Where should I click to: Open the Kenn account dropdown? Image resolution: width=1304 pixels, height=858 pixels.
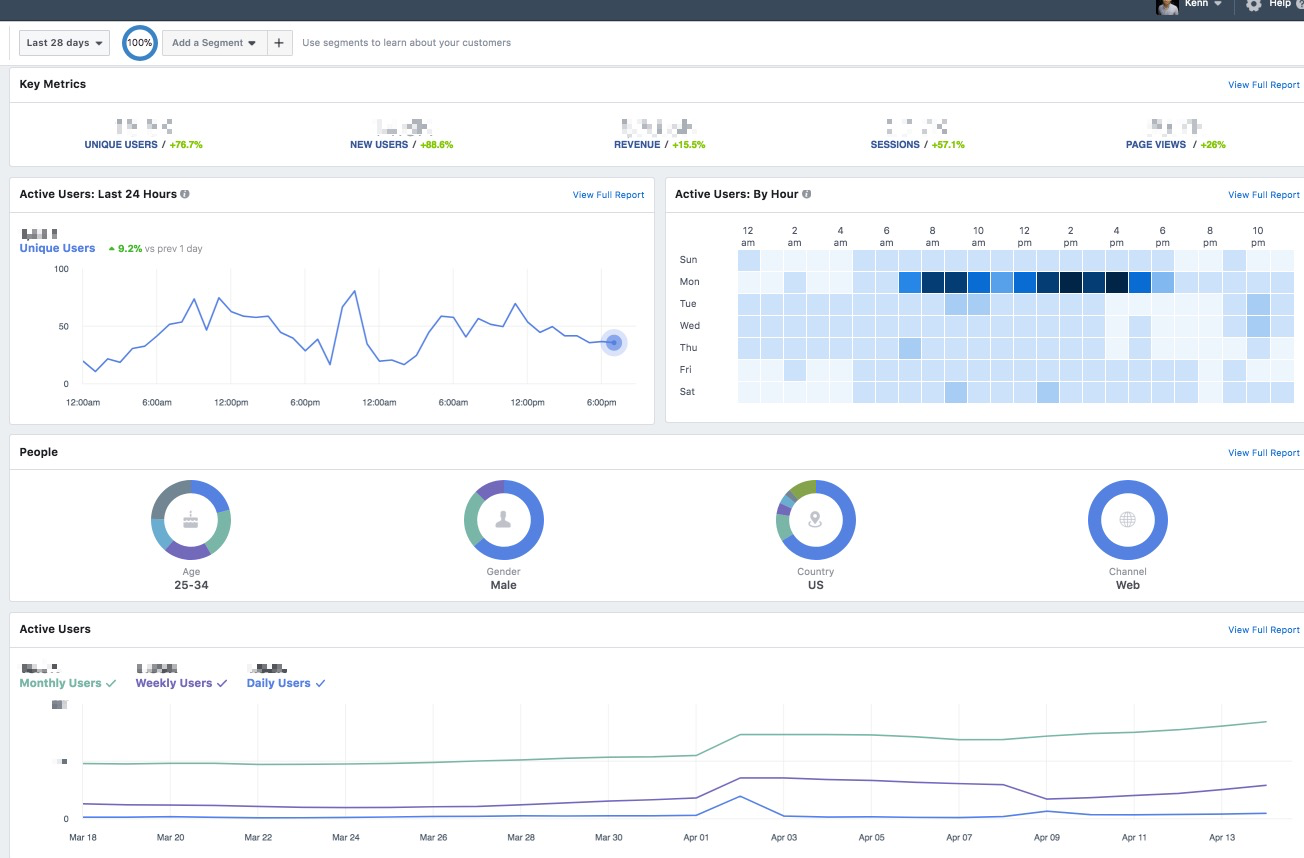1196,3
